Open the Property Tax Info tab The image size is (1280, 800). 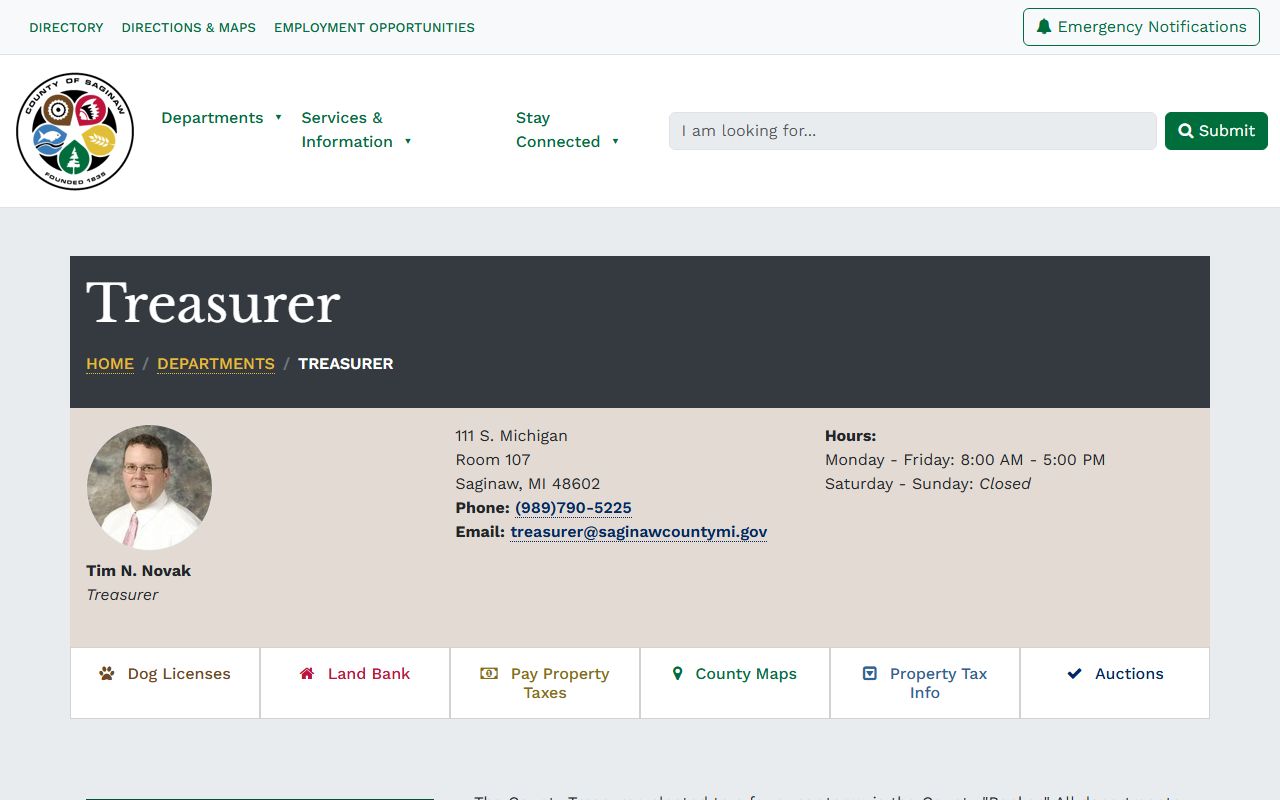click(925, 683)
